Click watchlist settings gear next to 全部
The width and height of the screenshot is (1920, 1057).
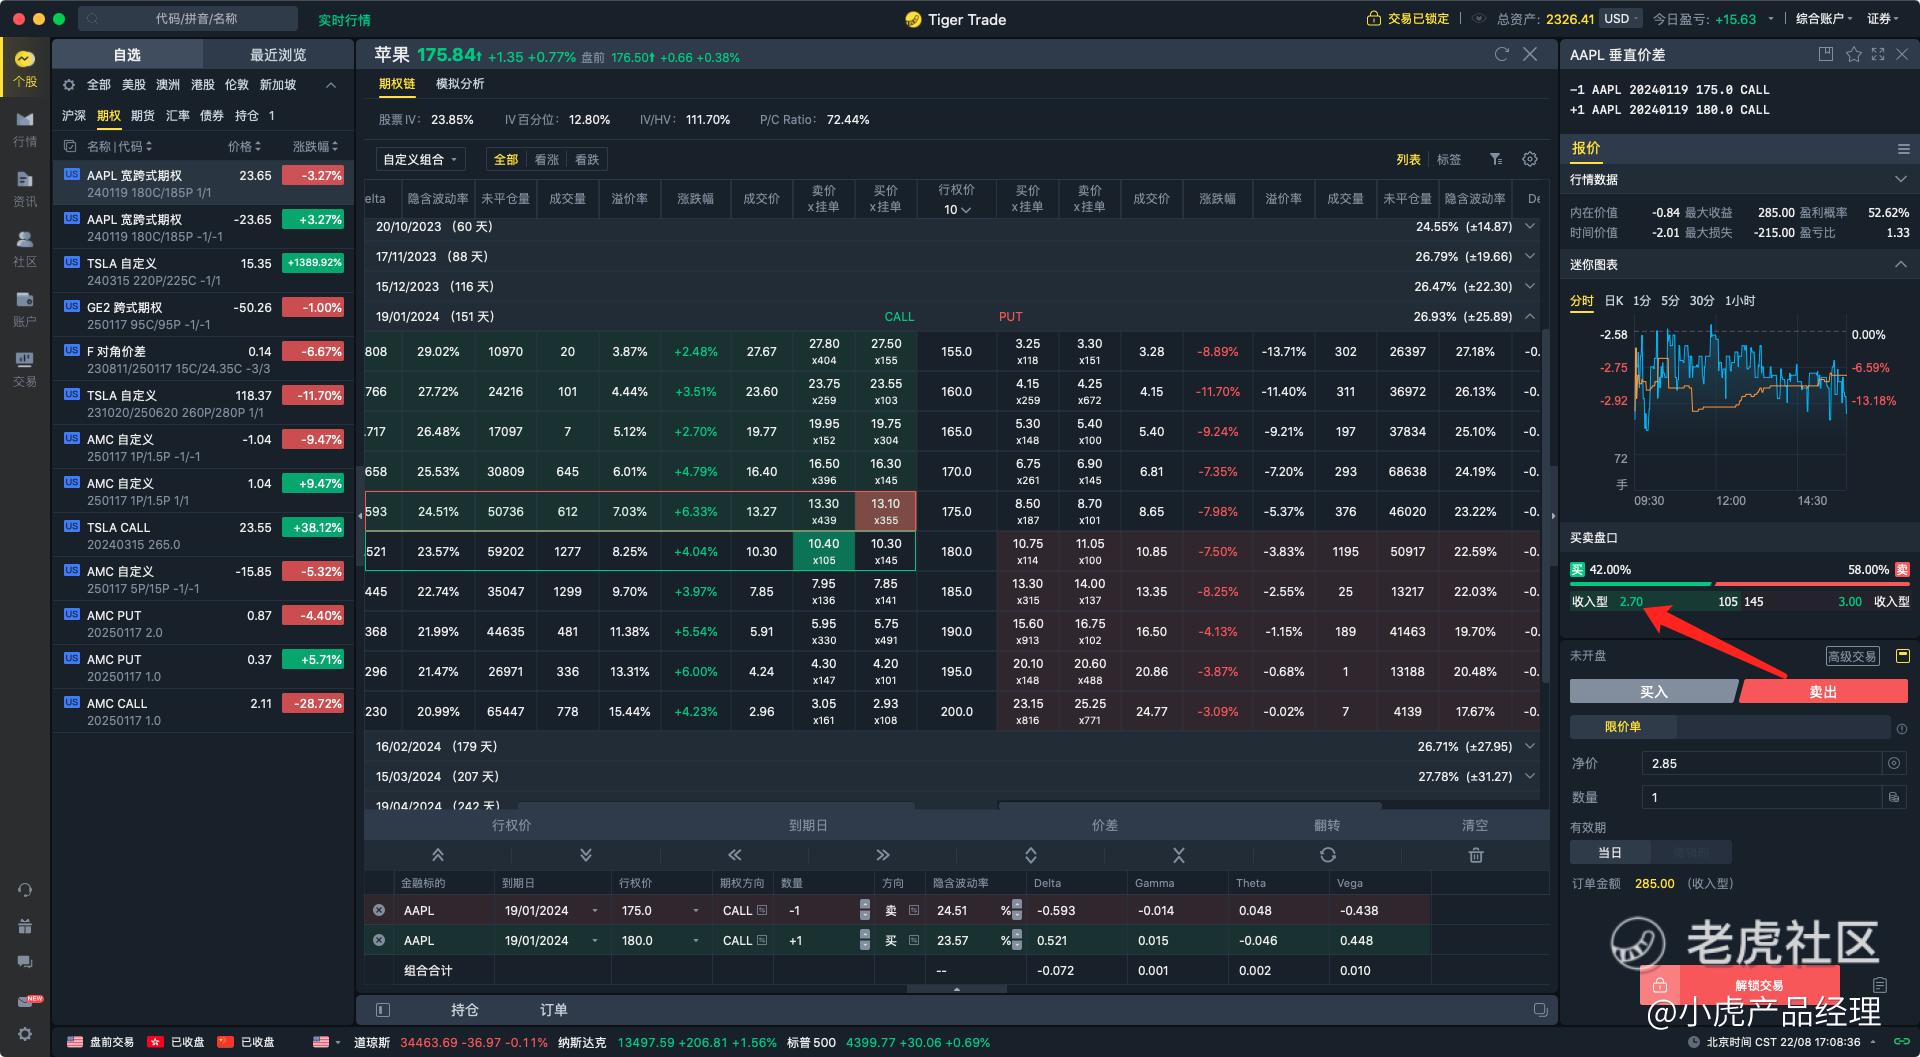pyautogui.click(x=69, y=85)
